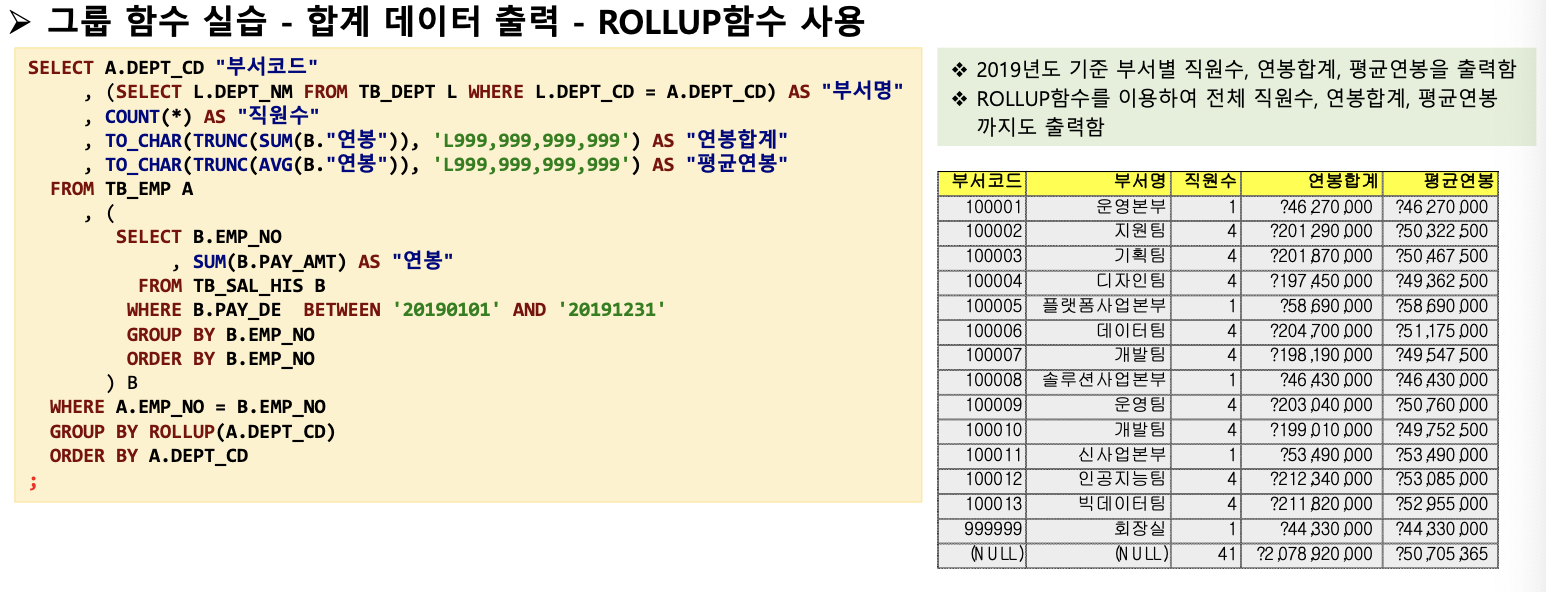Click the 빅데이터팀 department name cell
Image resolution: width=1546 pixels, height=592 pixels.
(1098, 504)
